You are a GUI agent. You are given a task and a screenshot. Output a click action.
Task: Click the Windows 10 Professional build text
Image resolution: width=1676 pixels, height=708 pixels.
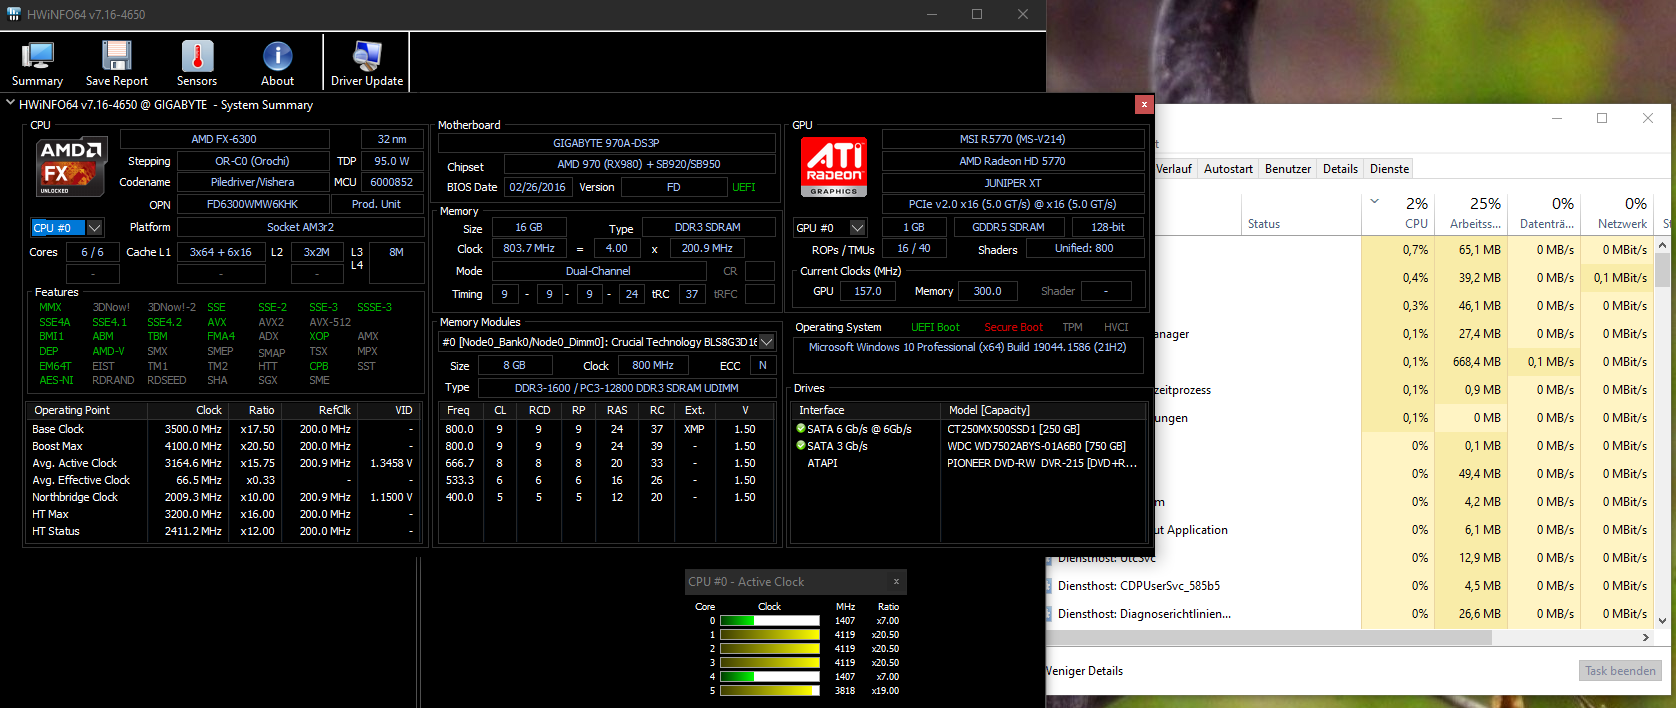(967, 347)
